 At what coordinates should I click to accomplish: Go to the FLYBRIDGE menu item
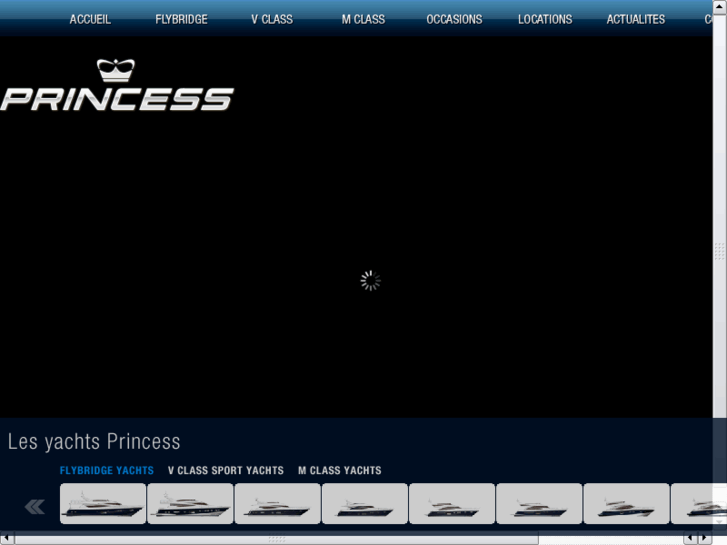(181, 19)
